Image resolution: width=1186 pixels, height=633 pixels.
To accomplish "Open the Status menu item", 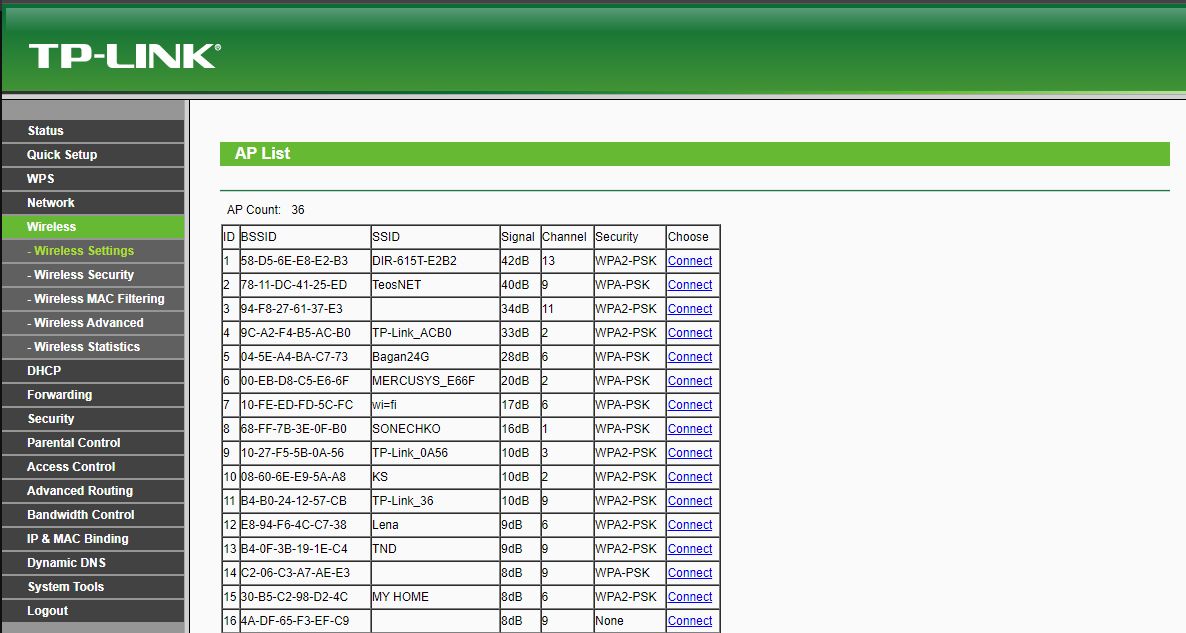I will click(92, 131).
